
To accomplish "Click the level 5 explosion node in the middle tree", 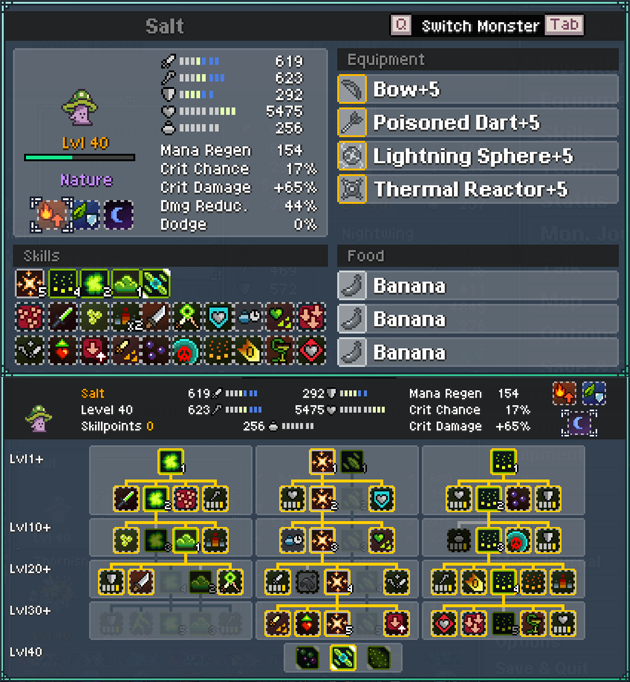I will pos(338,623).
